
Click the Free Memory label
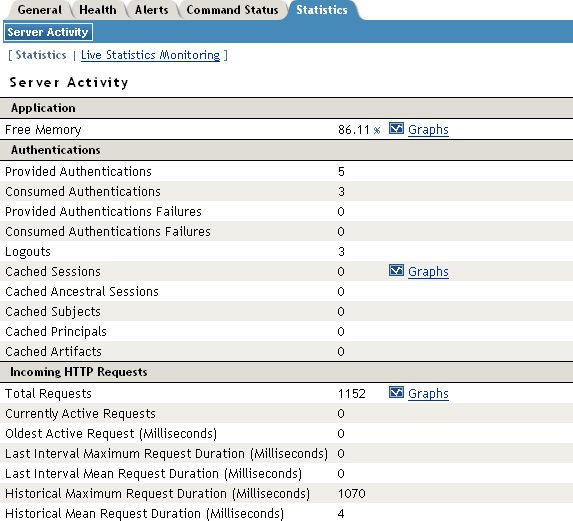coord(43,130)
